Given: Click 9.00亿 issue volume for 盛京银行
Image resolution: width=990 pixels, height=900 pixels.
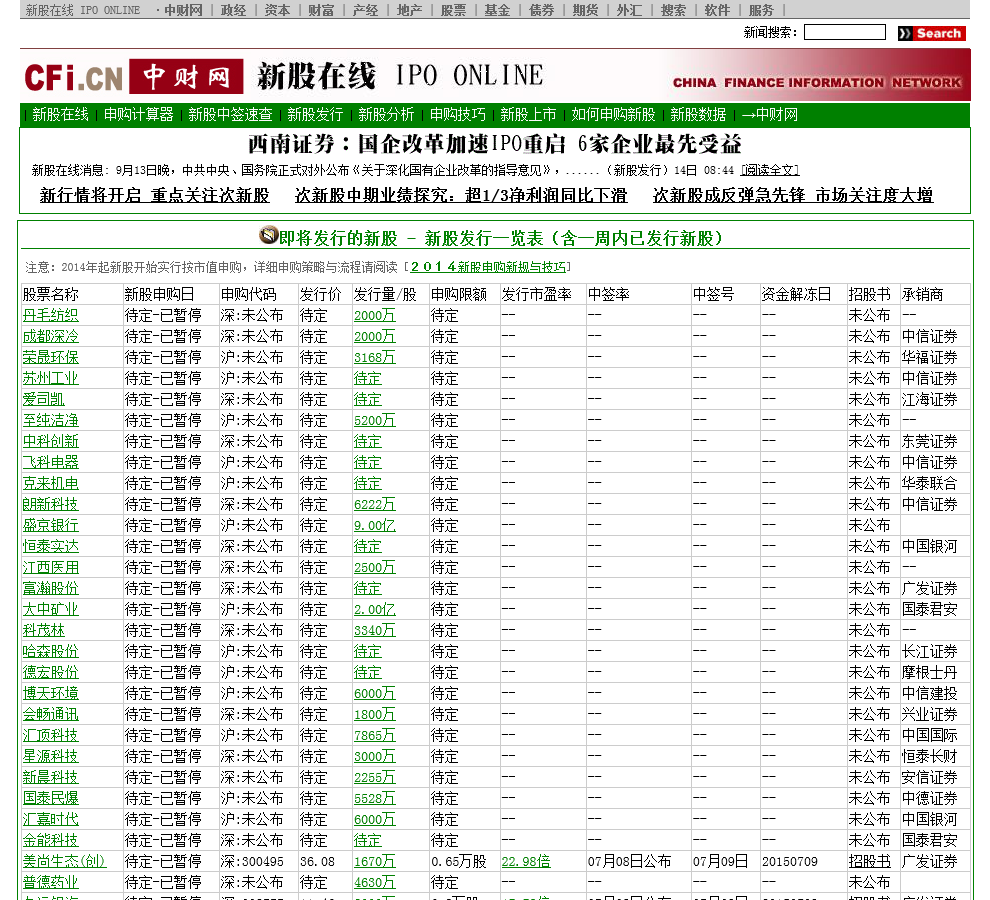Looking at the screenshot, I should pos(374,525).
